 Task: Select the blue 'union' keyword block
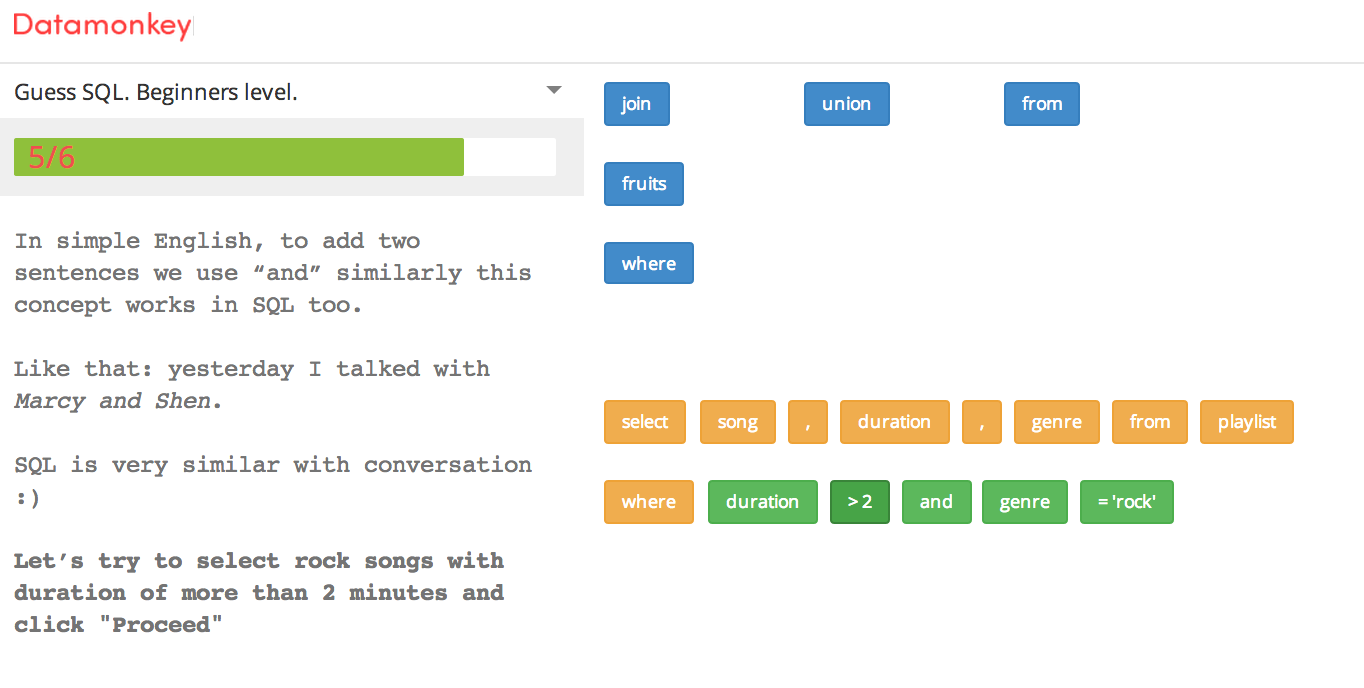pos(846,104)
